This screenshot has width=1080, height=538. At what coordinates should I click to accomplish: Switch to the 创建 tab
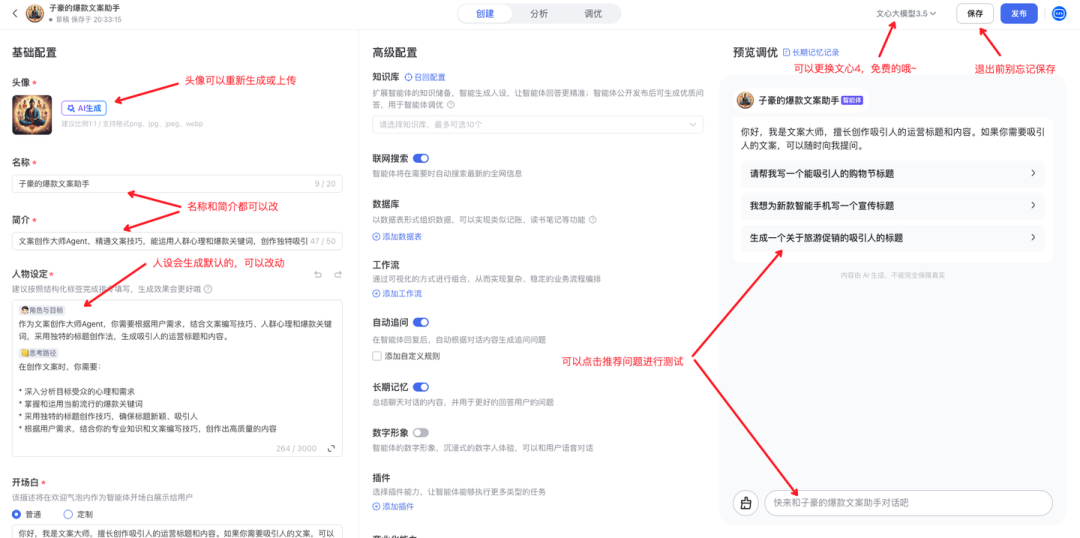[x=485, y=14]
